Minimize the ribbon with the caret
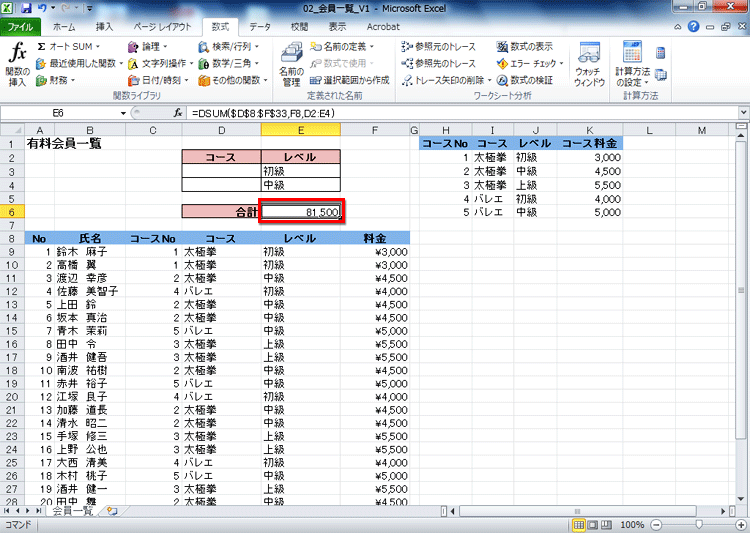 point(678,27)
